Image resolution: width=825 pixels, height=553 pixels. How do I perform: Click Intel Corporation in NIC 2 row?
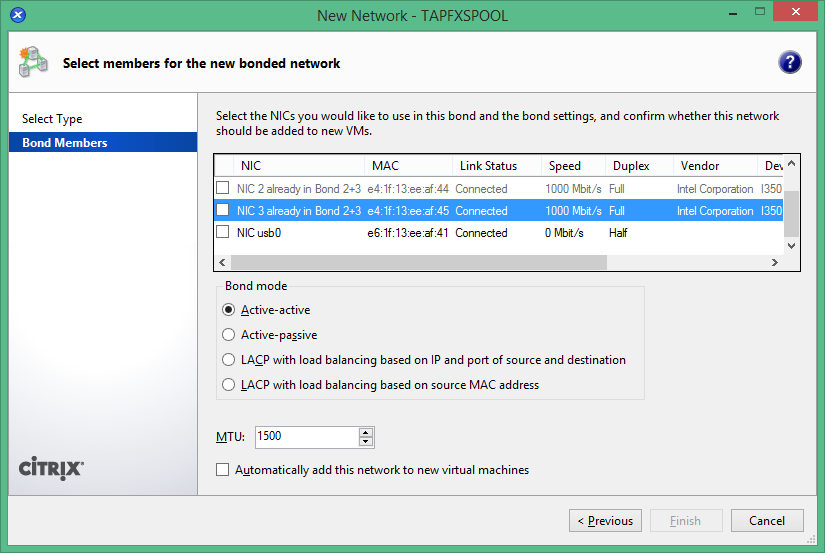coord(715,188)
